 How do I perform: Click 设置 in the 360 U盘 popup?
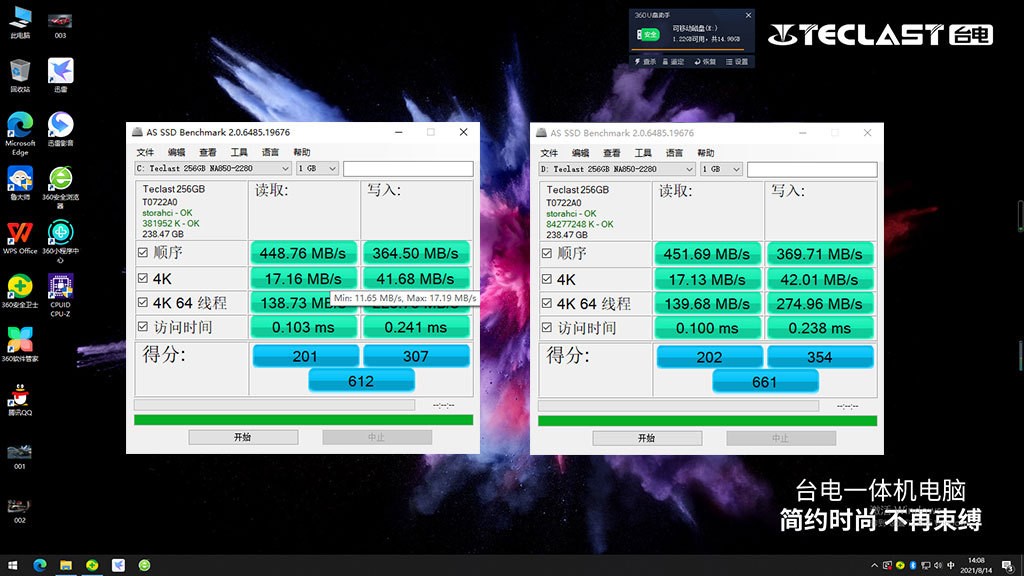pyautogui.click(x=737, y=62)
